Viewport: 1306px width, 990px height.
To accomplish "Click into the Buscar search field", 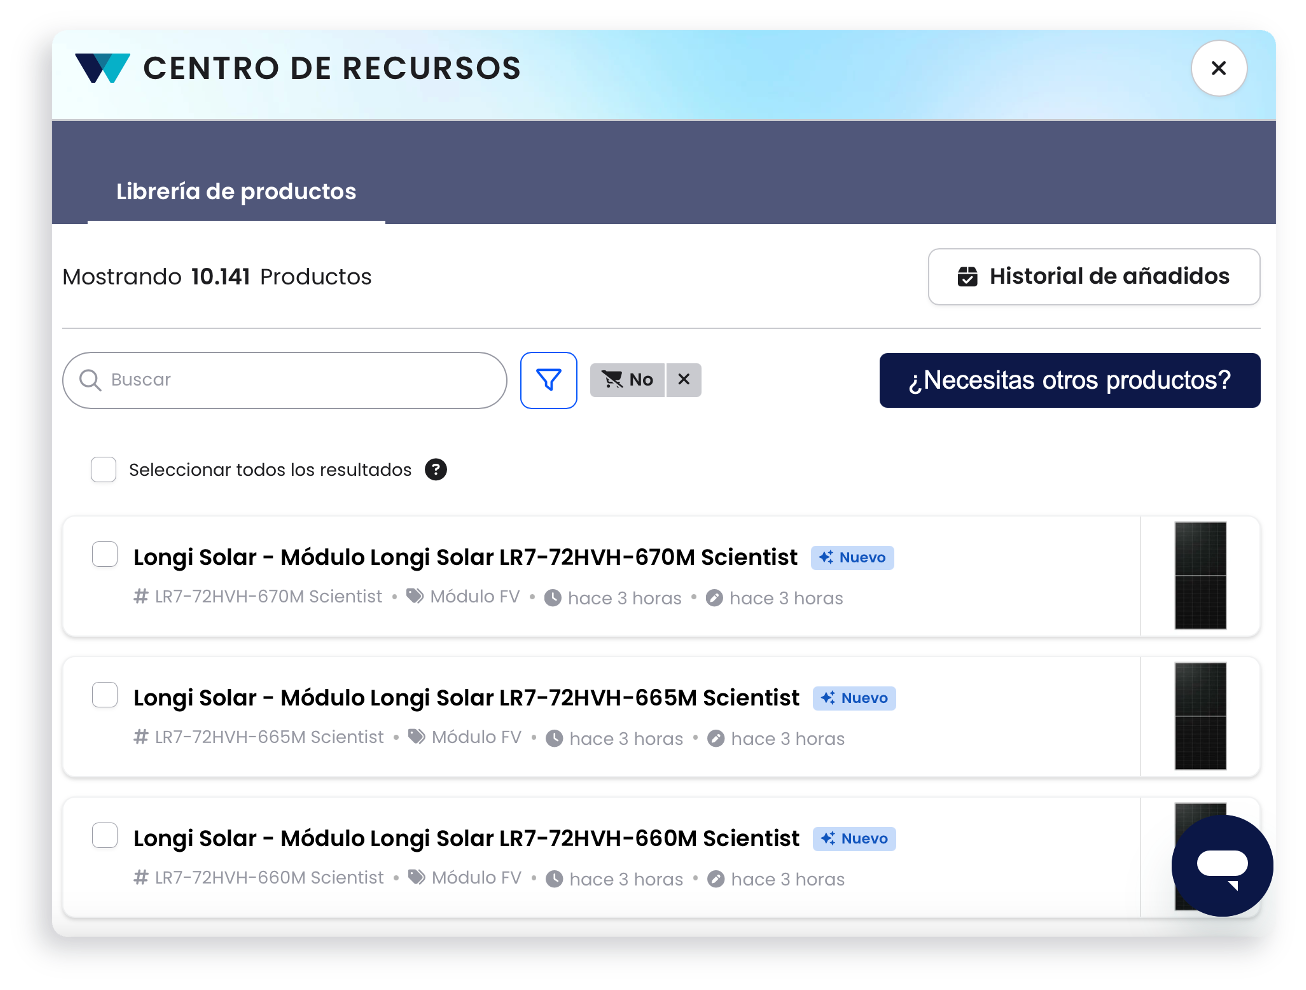I will (x=285, y=380).
